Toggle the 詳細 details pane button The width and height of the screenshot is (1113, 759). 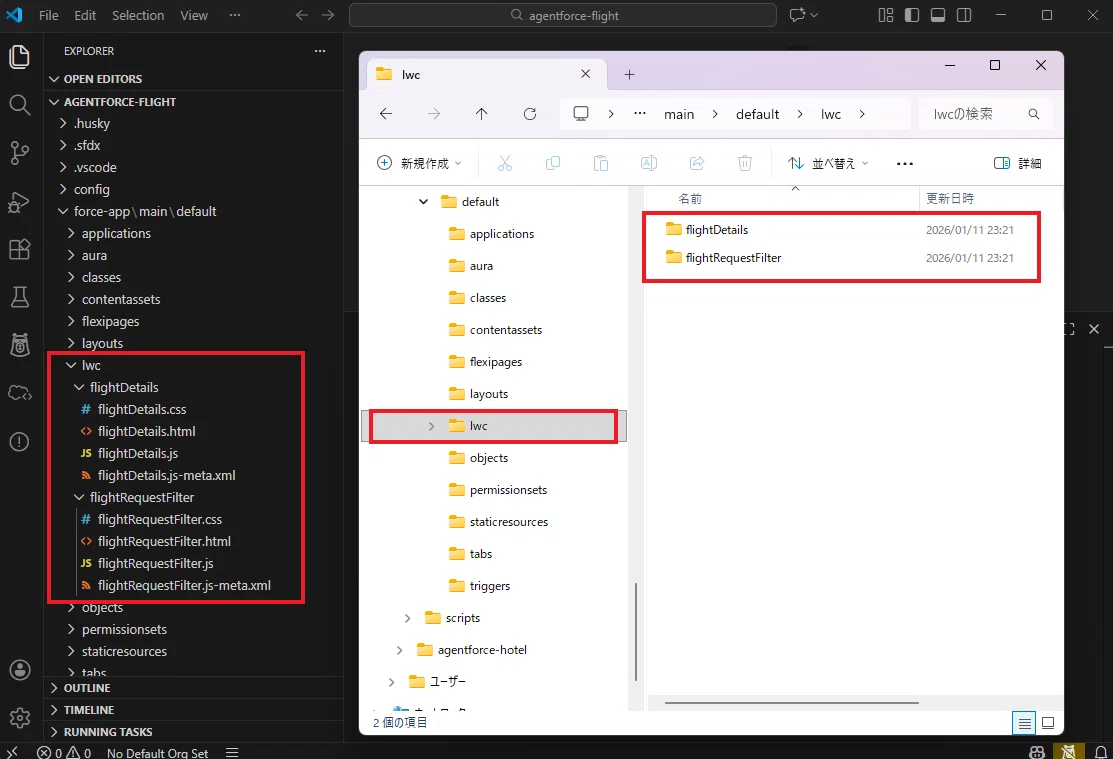[1018, 163]
